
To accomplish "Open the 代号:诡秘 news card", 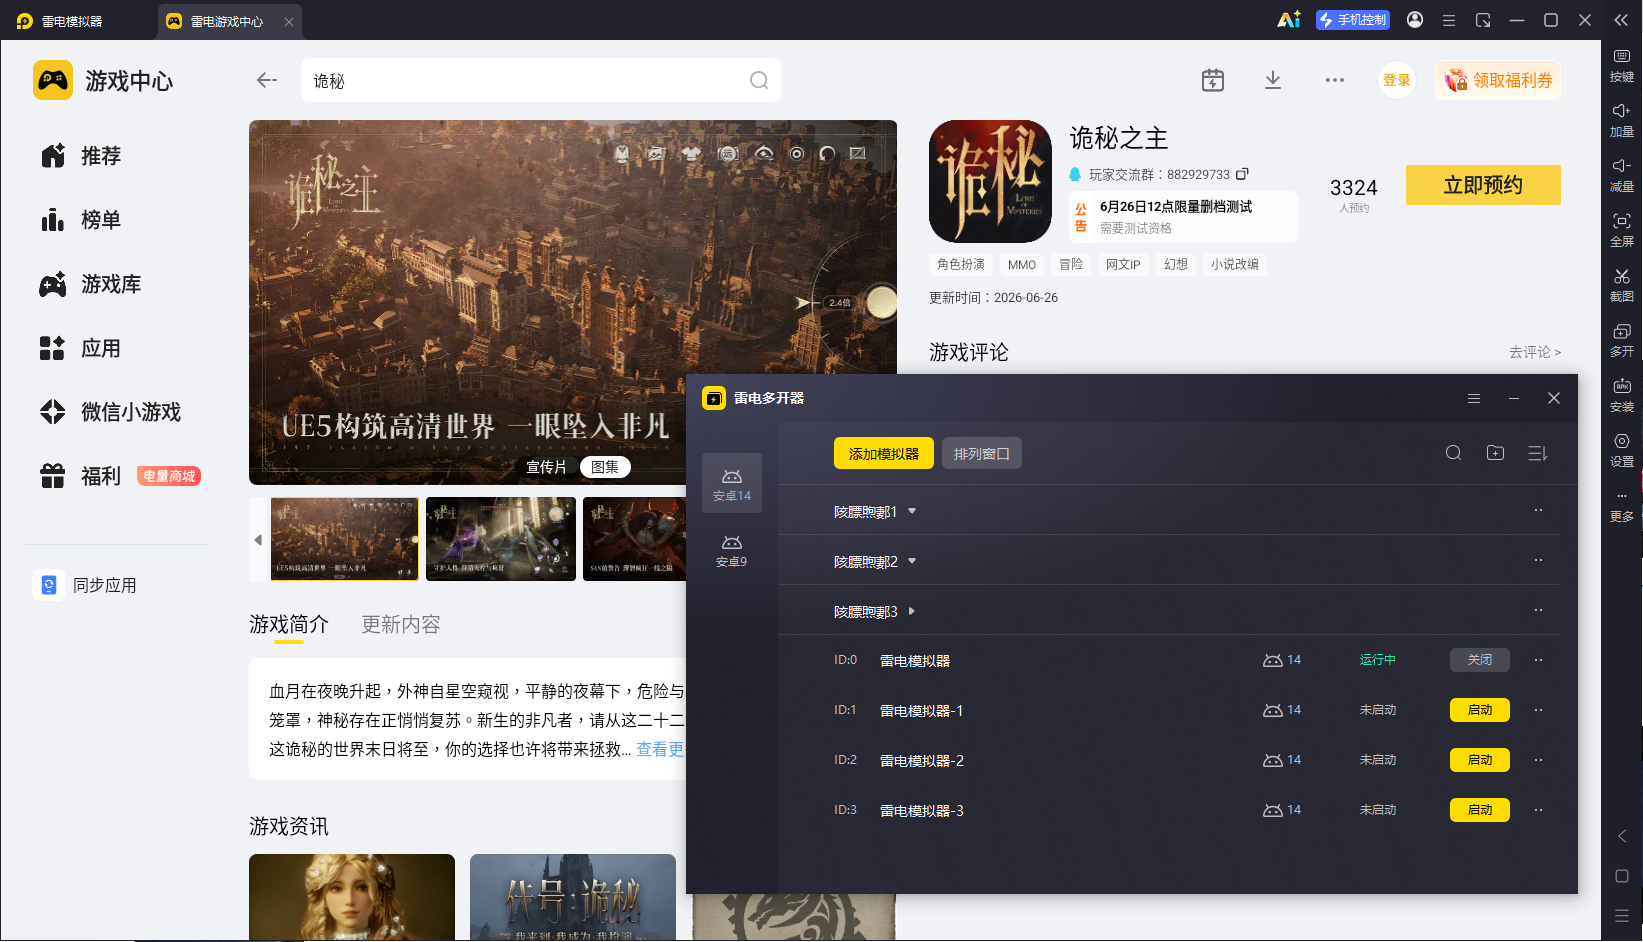I will pyautogui.click(x=573, y=897).
